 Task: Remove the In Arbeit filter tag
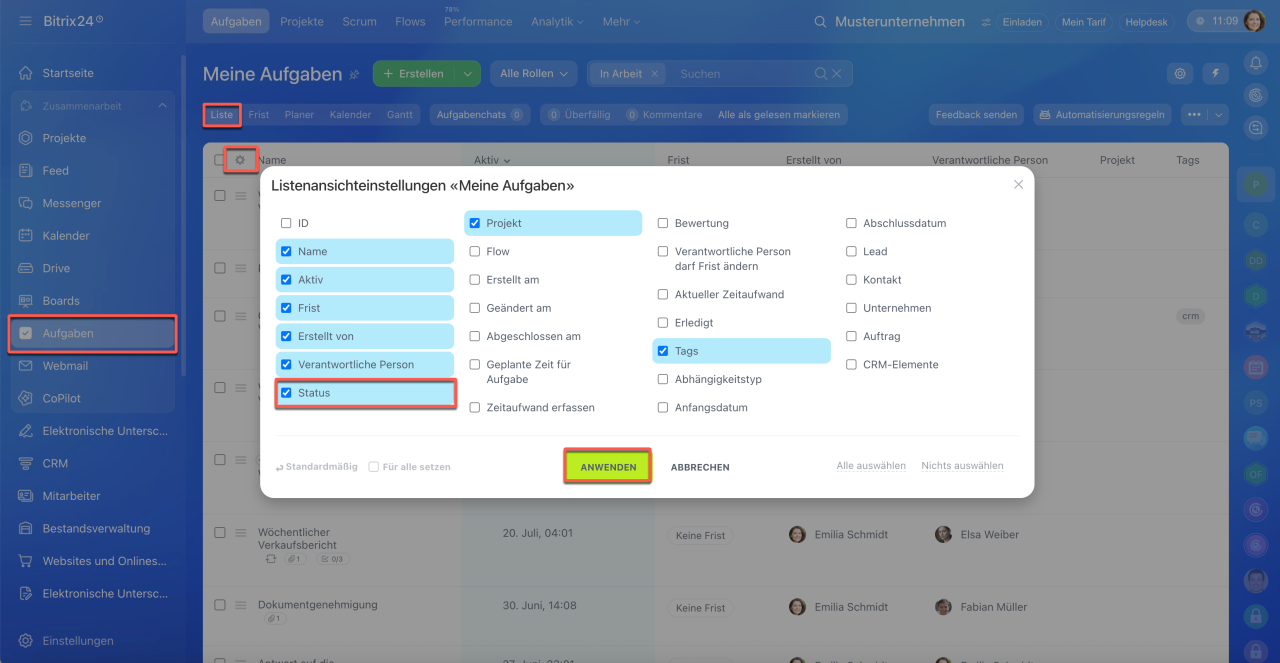[654, 74]
